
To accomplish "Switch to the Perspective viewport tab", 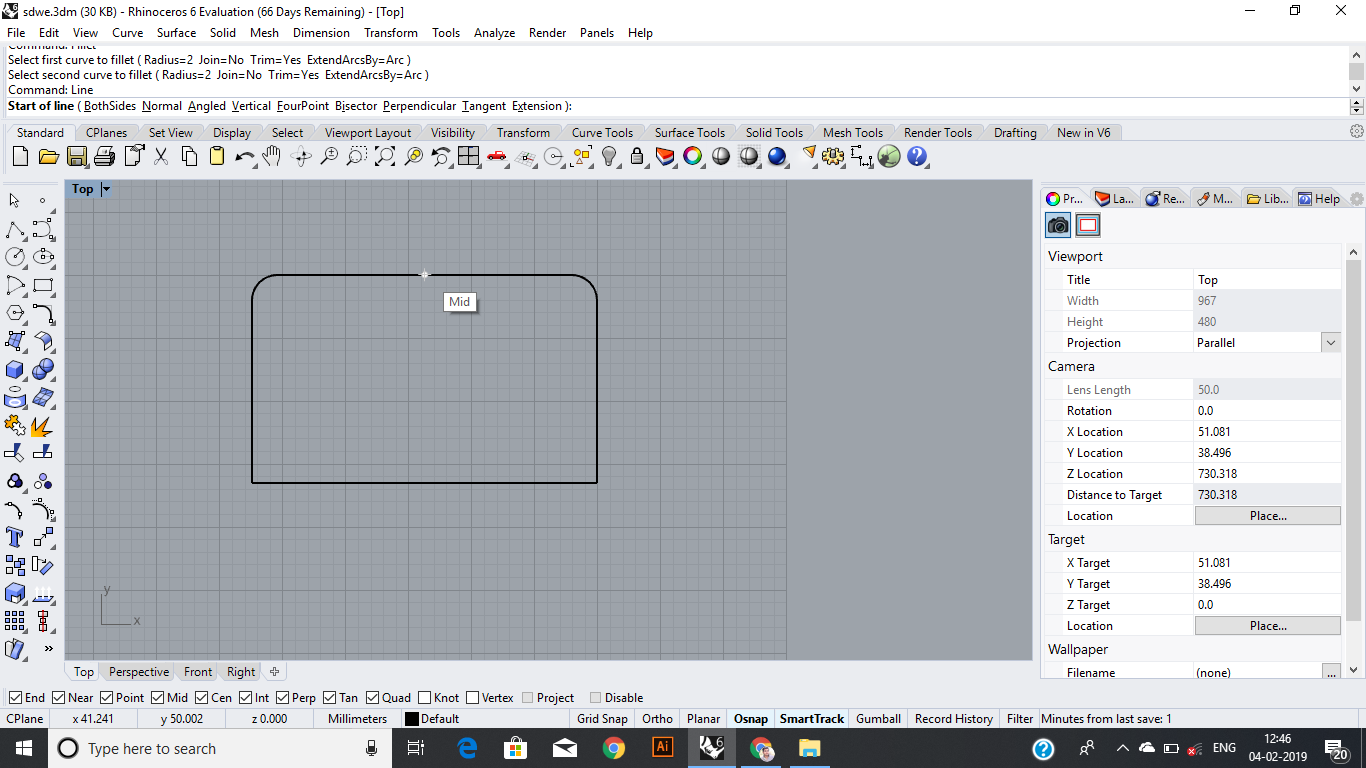I will (x=139, y=672).
